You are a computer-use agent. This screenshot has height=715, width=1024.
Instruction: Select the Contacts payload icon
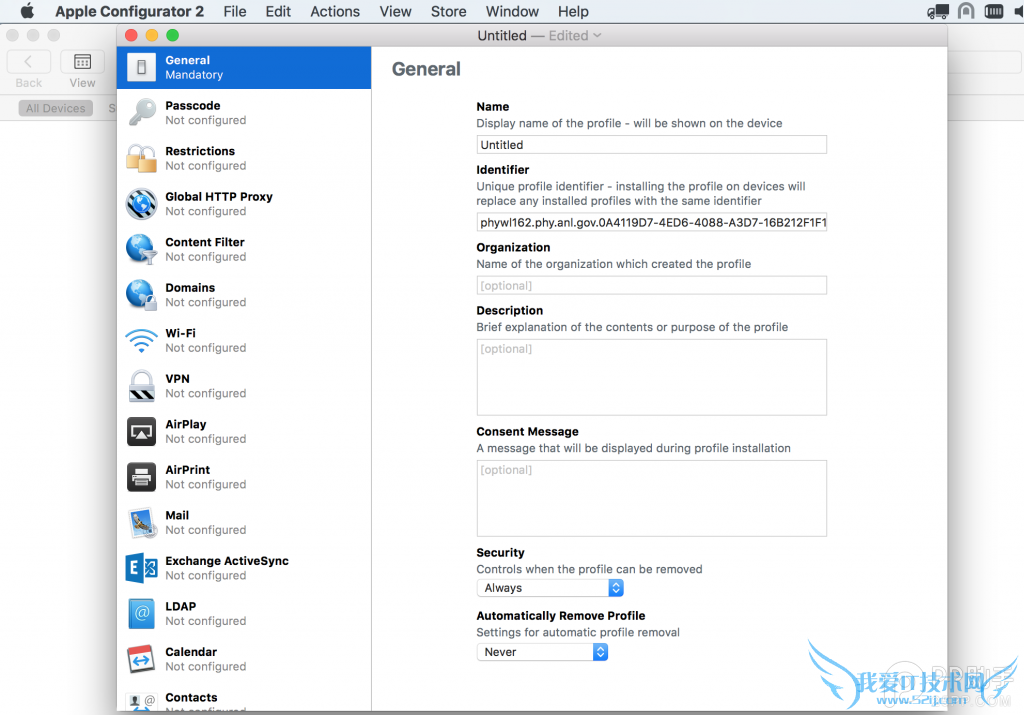pyautogui.click(x=141, y=702)
